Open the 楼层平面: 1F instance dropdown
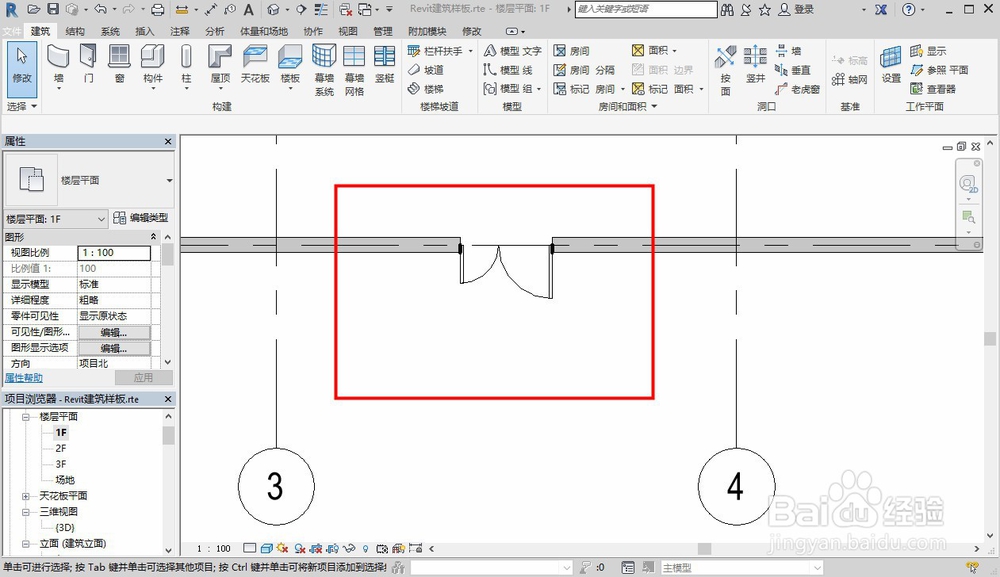The width and height of the screenshot is (1000, 577). [55, 219]
